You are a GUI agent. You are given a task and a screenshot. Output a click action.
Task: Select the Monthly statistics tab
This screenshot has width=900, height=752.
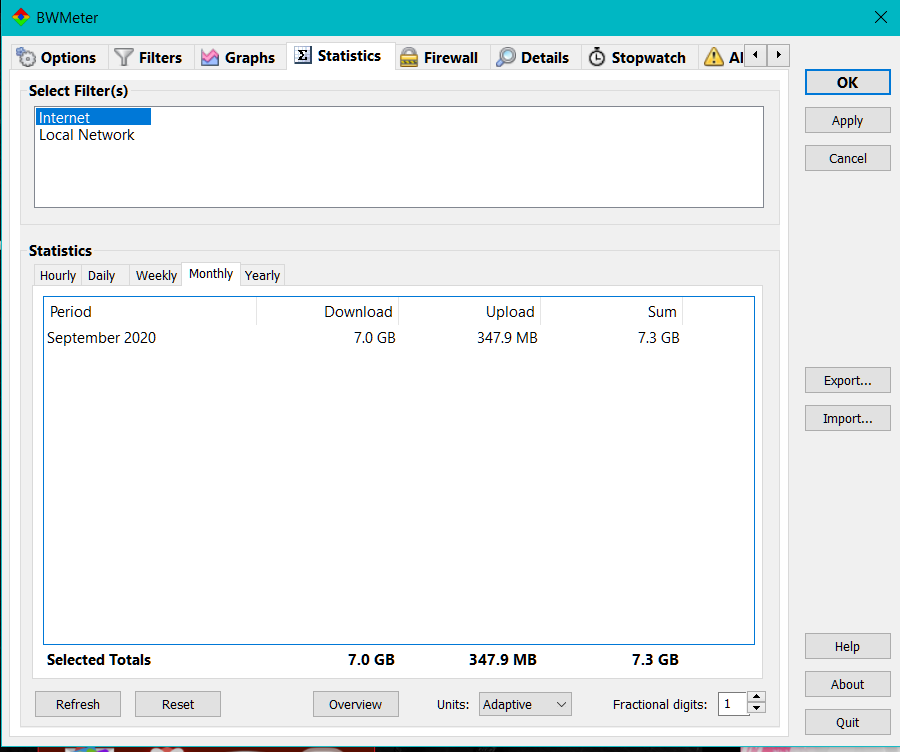(211, 274)
